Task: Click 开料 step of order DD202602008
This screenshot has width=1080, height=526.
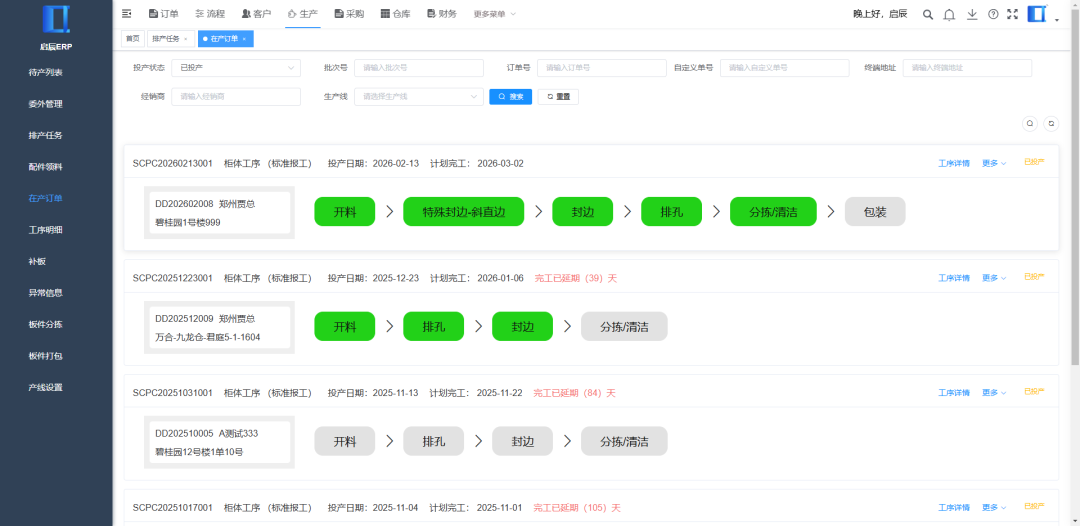Action: (344, 212)
